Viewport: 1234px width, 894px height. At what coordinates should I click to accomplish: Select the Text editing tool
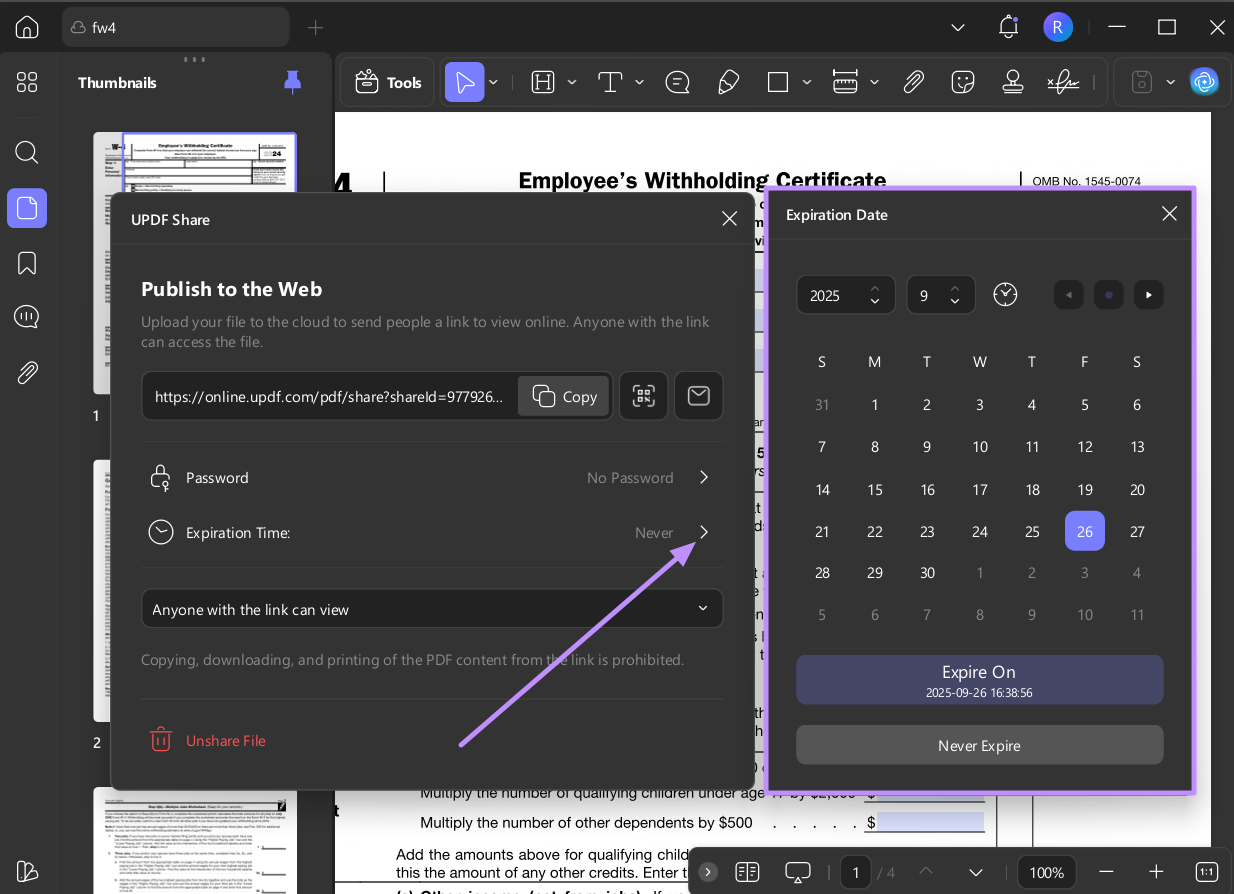point(610,82)
